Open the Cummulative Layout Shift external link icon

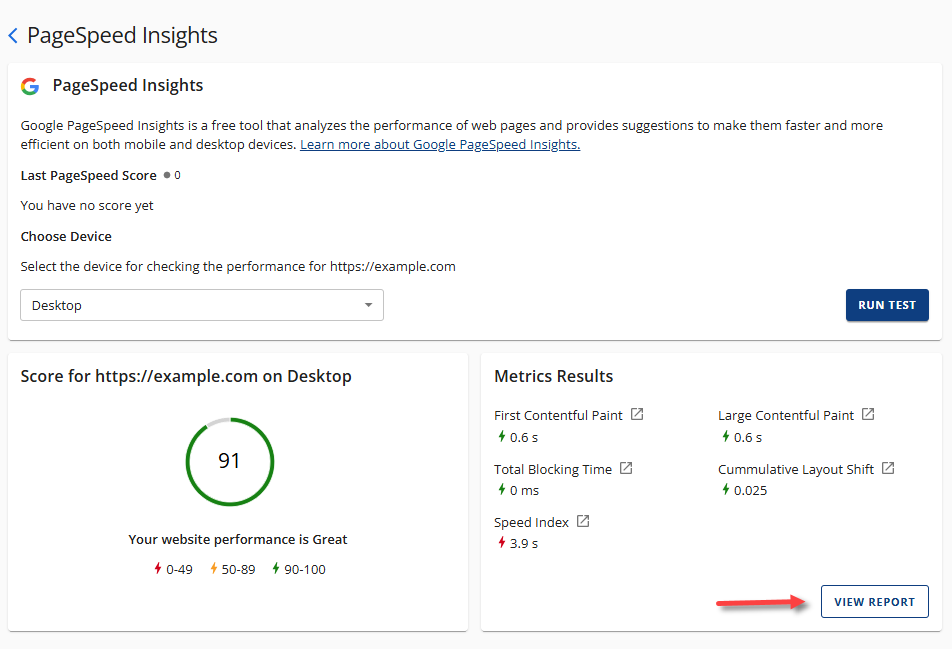[890, 468]
